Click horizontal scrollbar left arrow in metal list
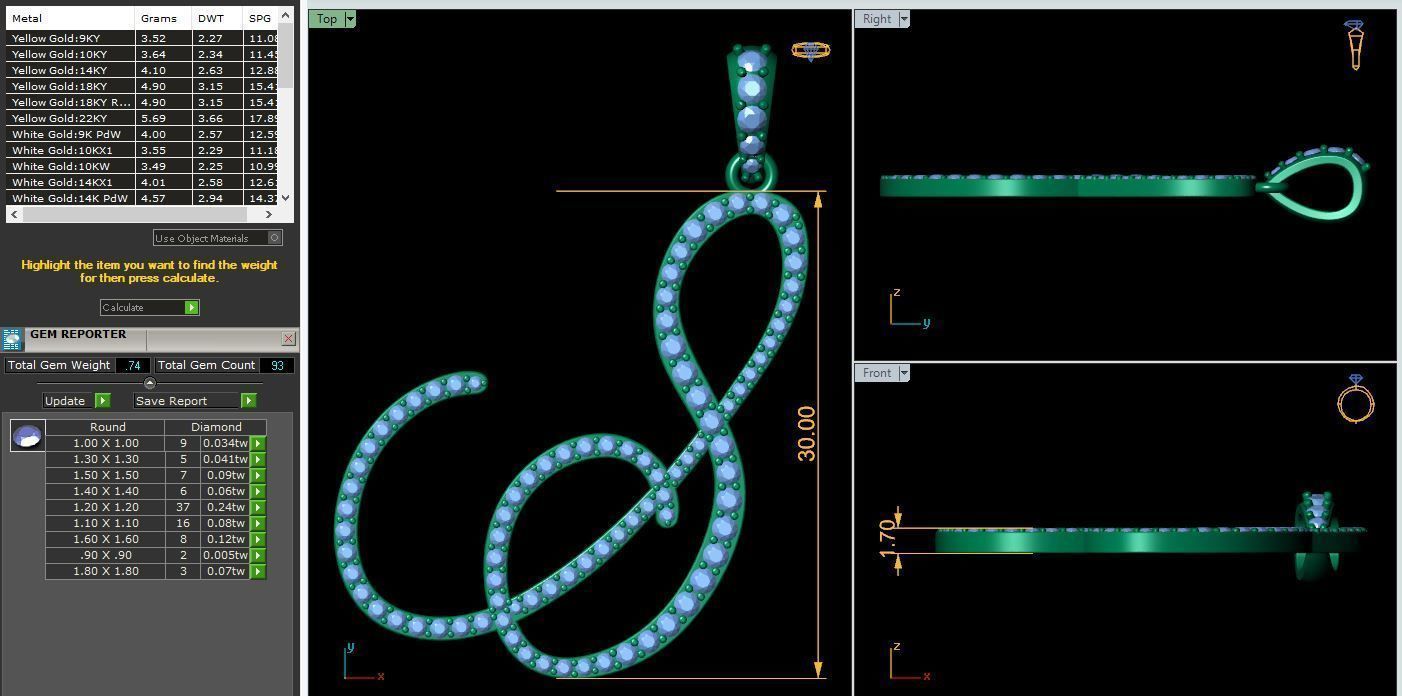 coord(14,214)
